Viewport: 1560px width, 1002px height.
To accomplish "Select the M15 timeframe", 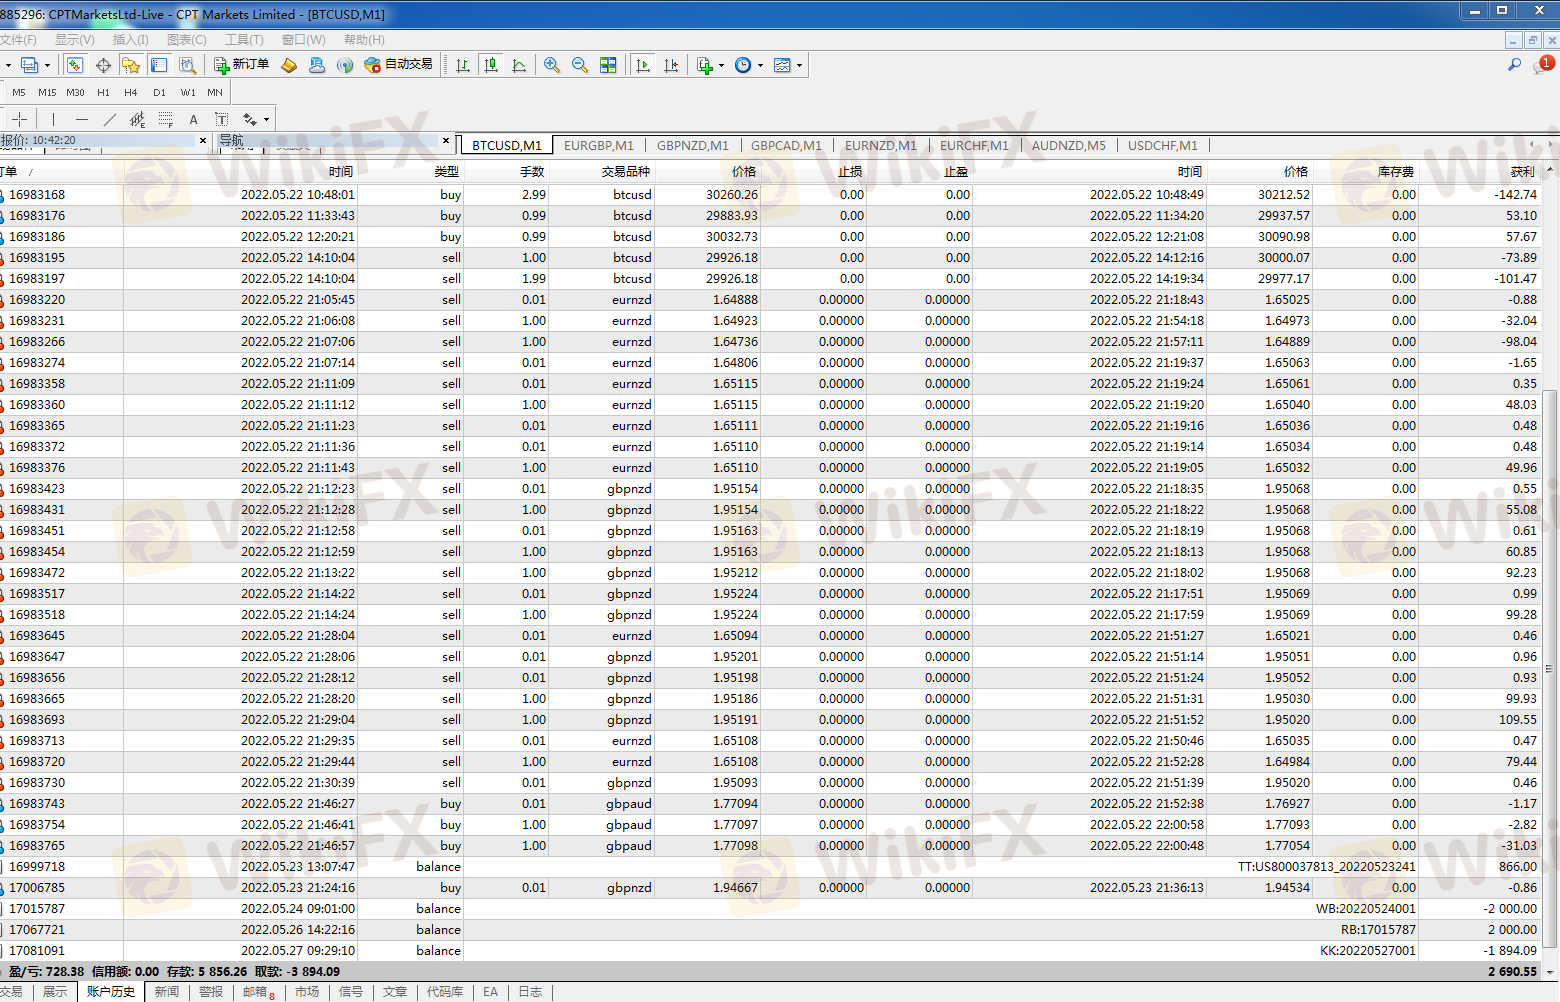I will click(47, 92).
